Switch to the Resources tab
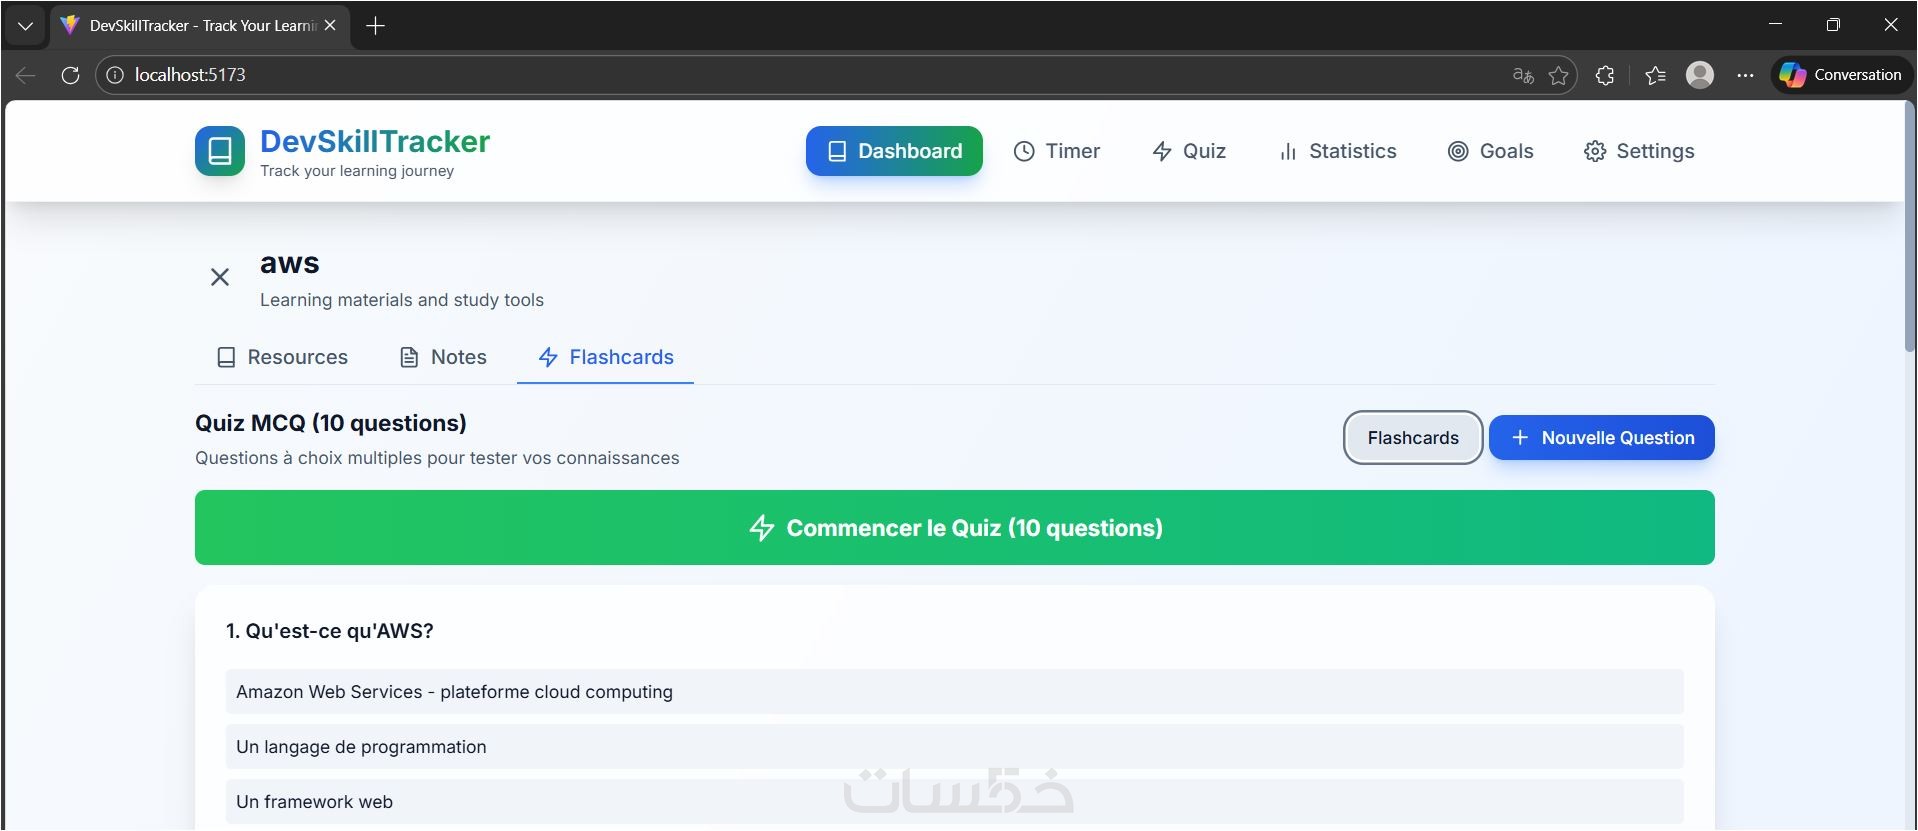The width and height of the screenshot is (1918, 831). [283, 357]
